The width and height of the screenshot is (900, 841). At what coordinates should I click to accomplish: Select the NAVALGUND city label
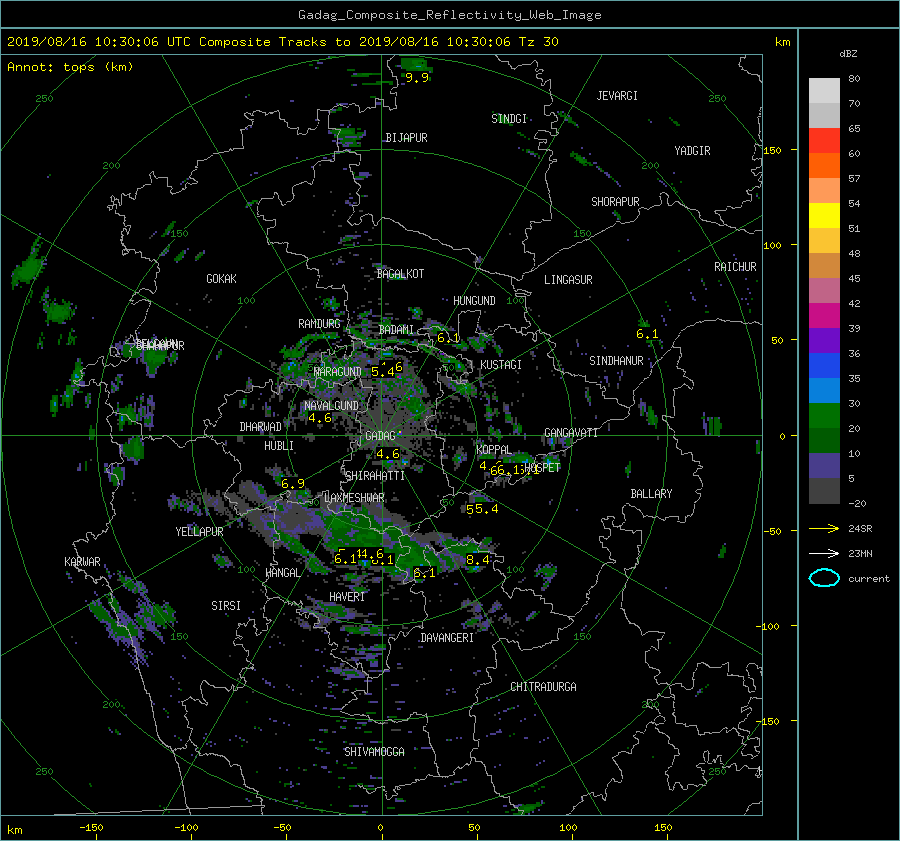[331, 406]
